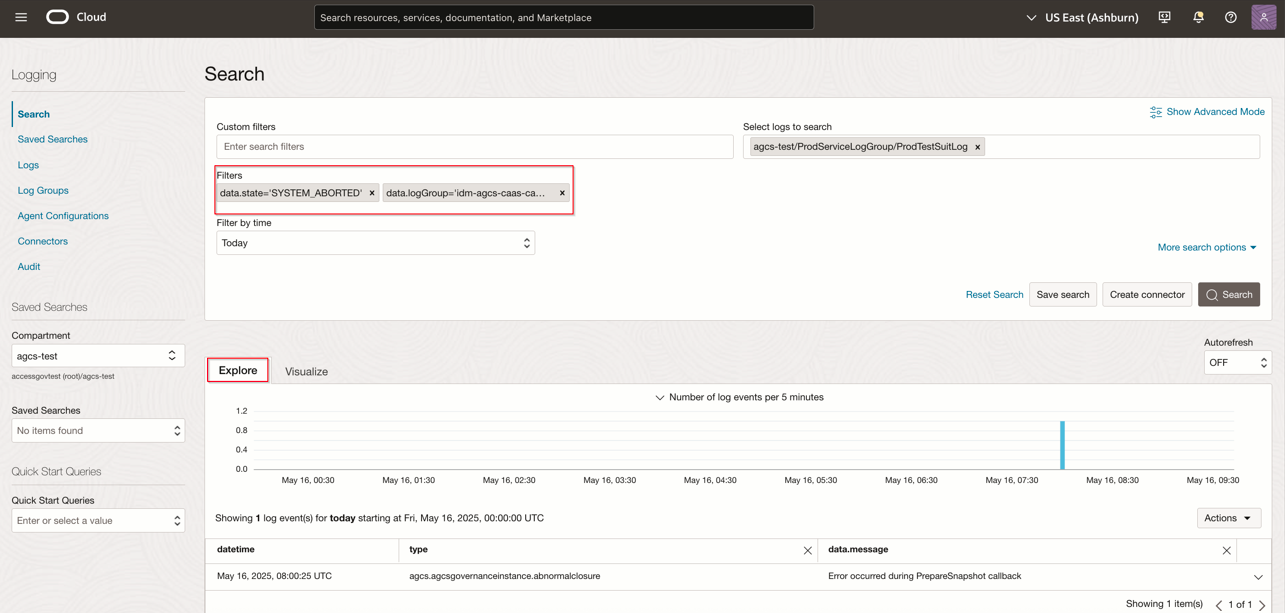Image resolution: width=1285 pixels, height=613 pixels.
Task: Open Cloud Shell developer tools icon
Action: point(1164,17)
